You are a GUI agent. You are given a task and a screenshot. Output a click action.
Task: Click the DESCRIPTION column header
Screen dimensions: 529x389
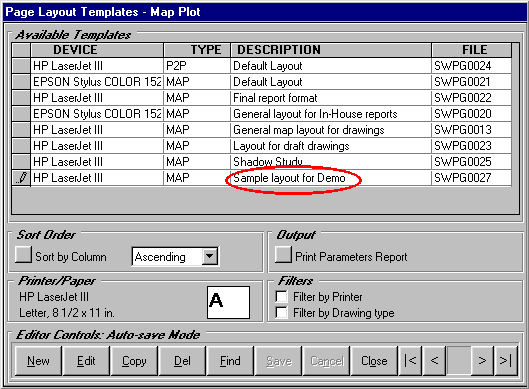[x=331, y=50]
